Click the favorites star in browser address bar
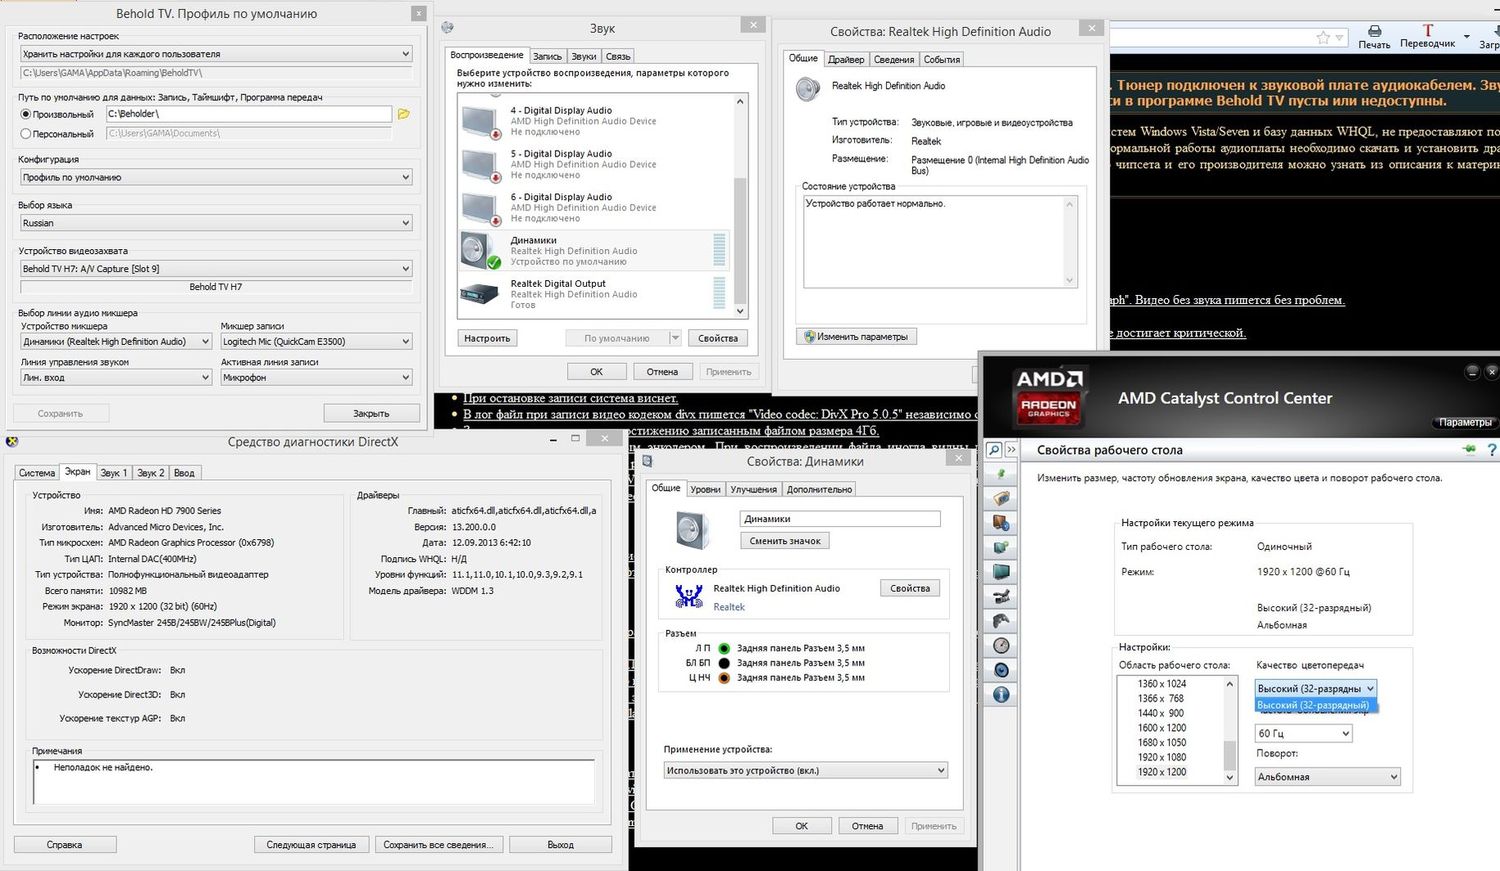The image size is (1500, 871). pyautogui.click(x=1323, y=38)
